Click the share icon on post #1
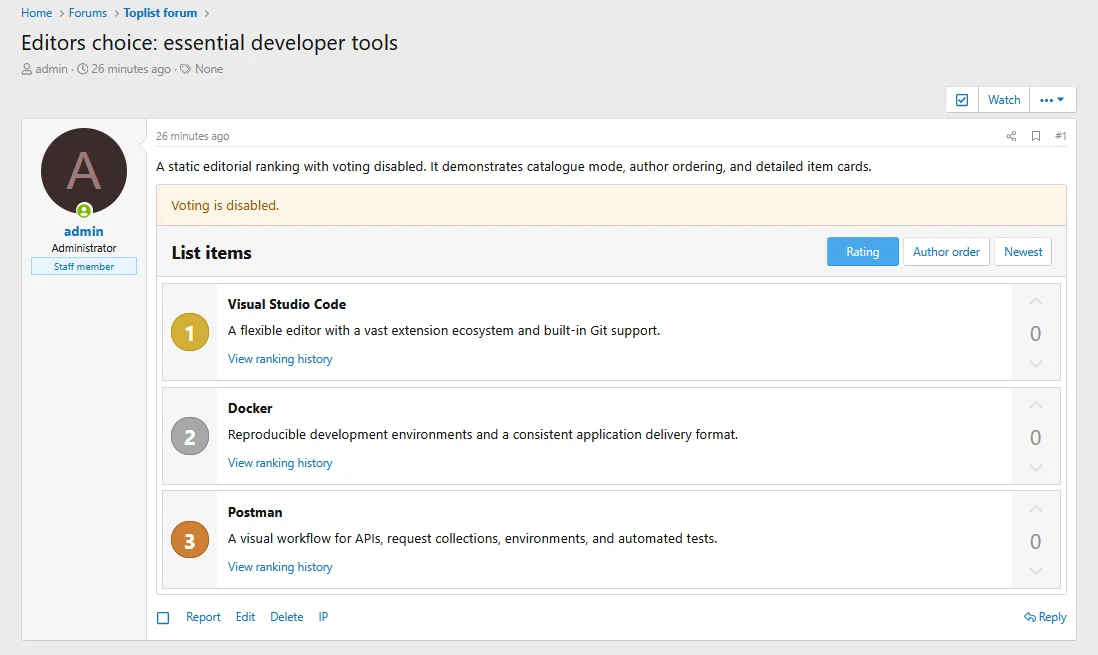 (1011, 136)
